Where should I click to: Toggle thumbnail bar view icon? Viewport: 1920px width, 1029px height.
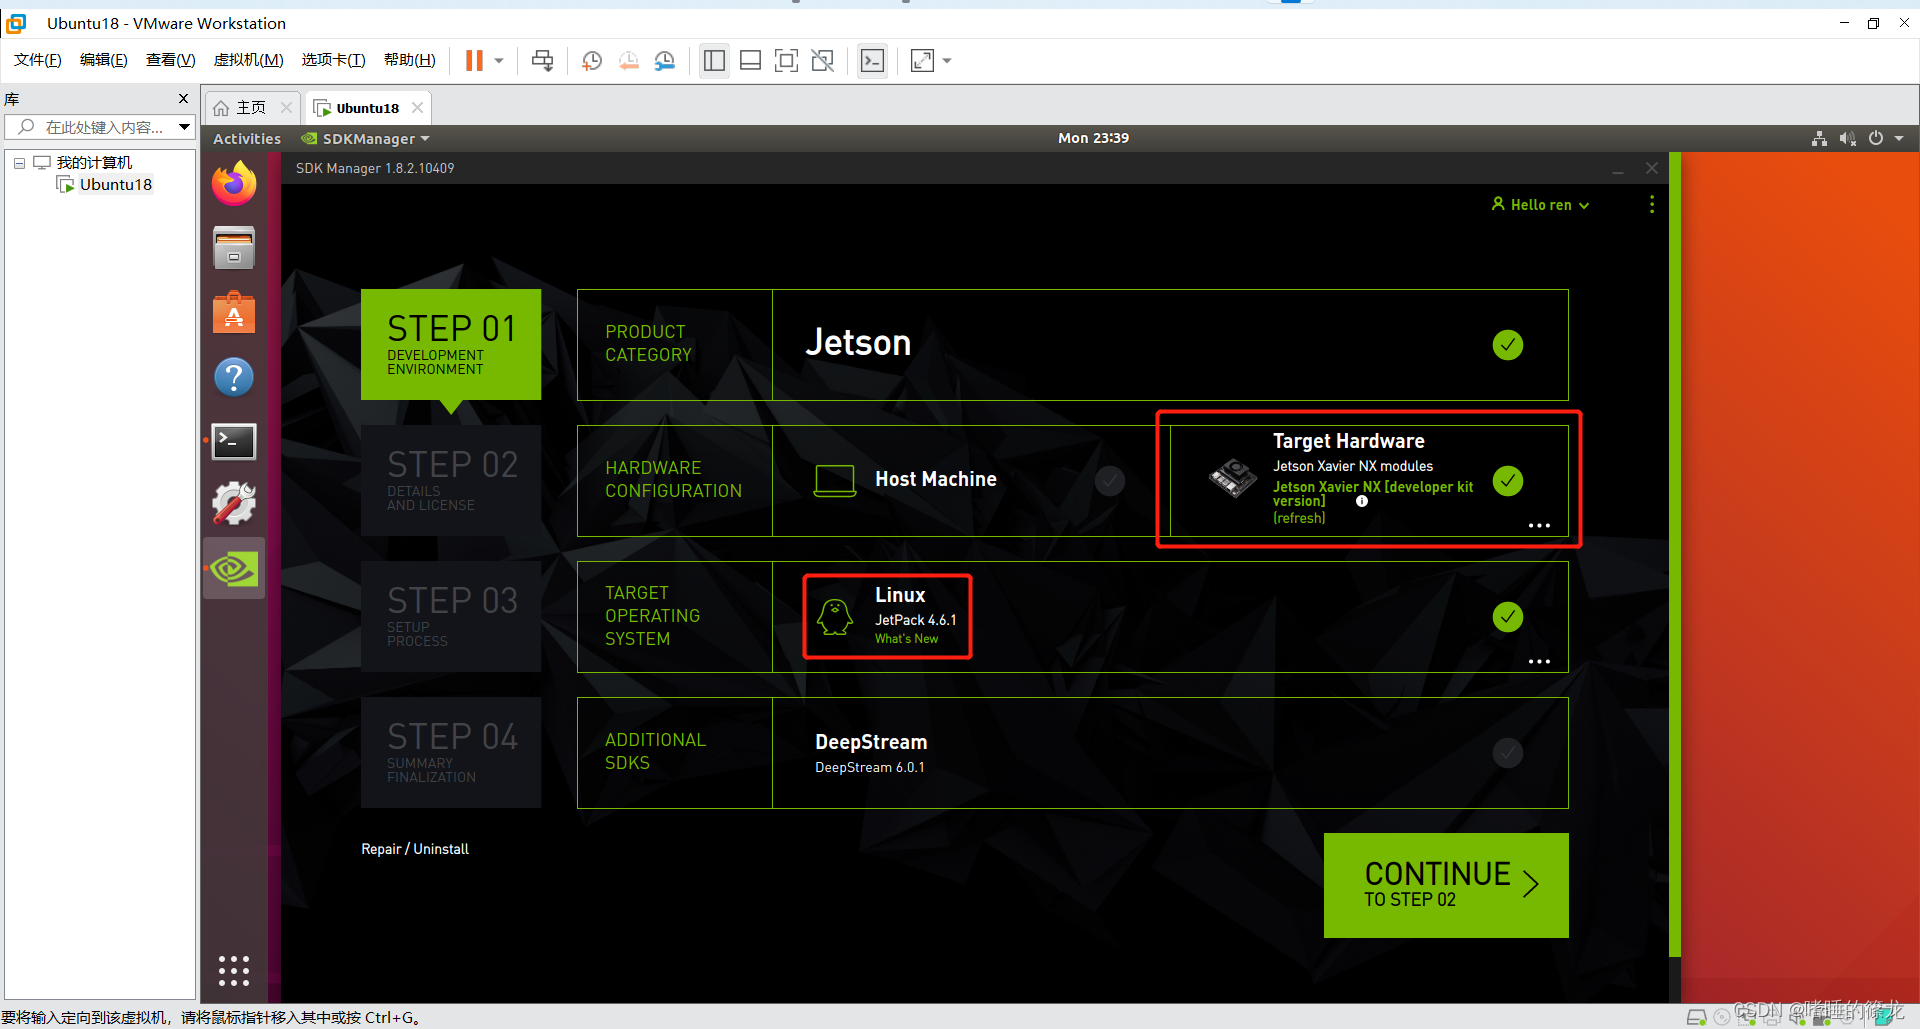pyautogui.click(x=750, y=61)
